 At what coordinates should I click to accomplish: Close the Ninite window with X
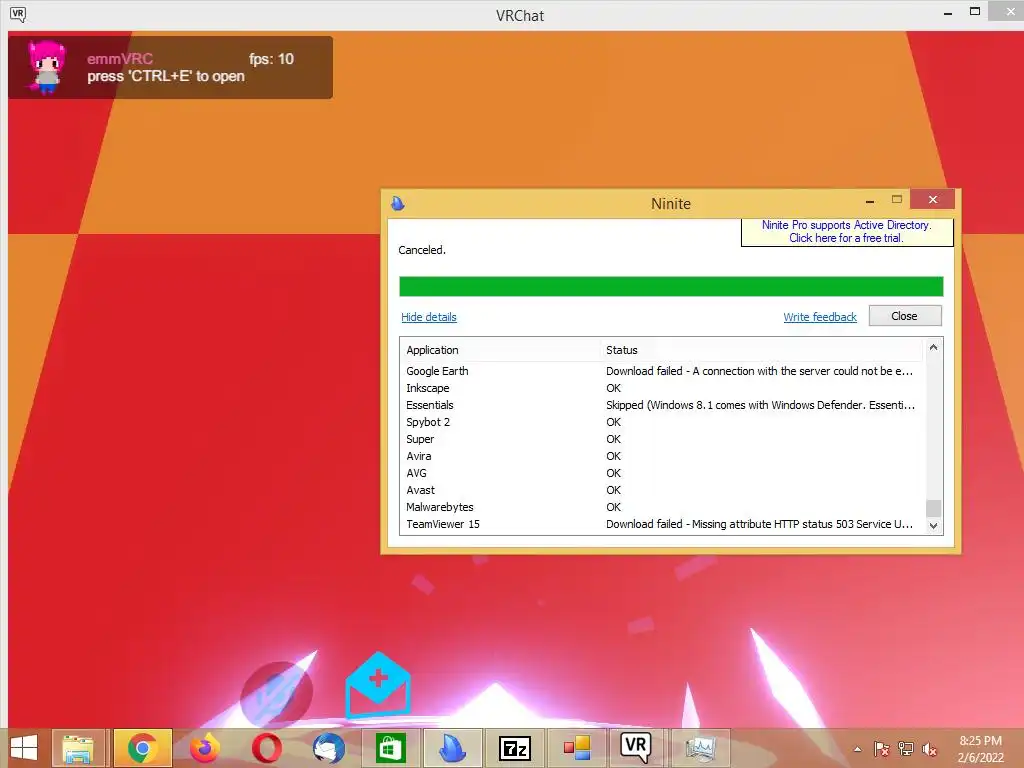(x=933, y=199)
